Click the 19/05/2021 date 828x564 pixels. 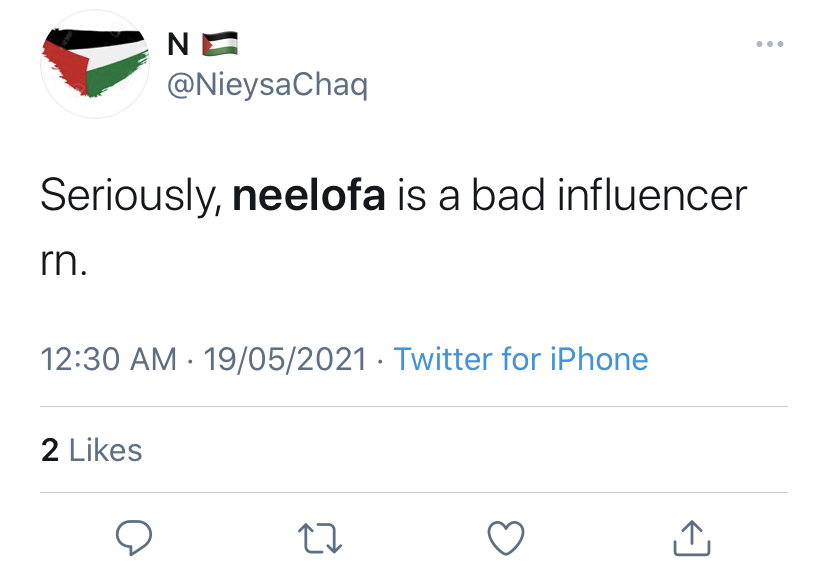click(285, 359)
